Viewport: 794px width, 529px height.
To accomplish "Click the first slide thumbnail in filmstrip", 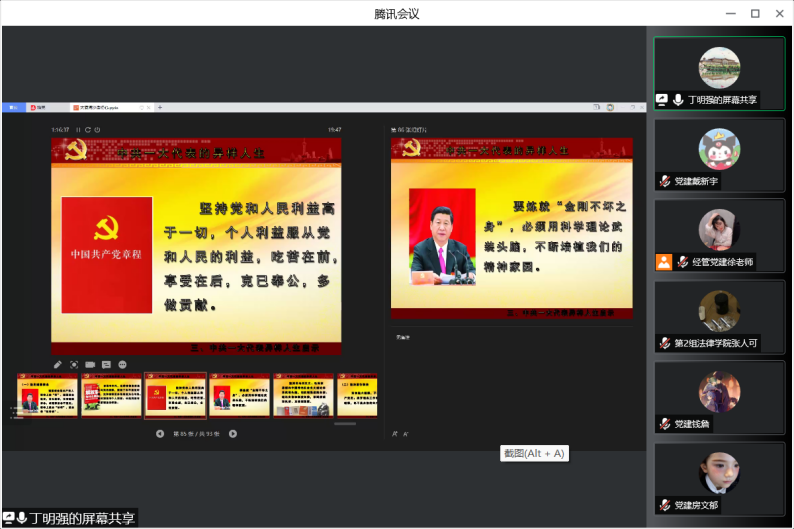I will (x=47, y=395).
